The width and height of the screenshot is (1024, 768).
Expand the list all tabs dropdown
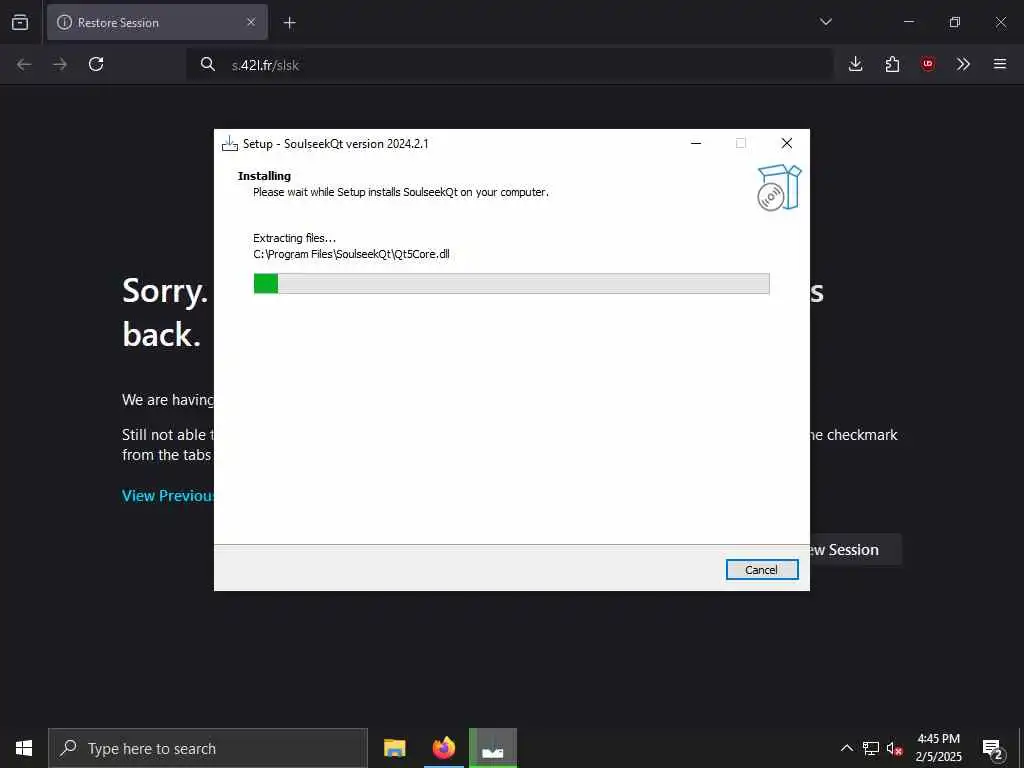coord(825,22)
